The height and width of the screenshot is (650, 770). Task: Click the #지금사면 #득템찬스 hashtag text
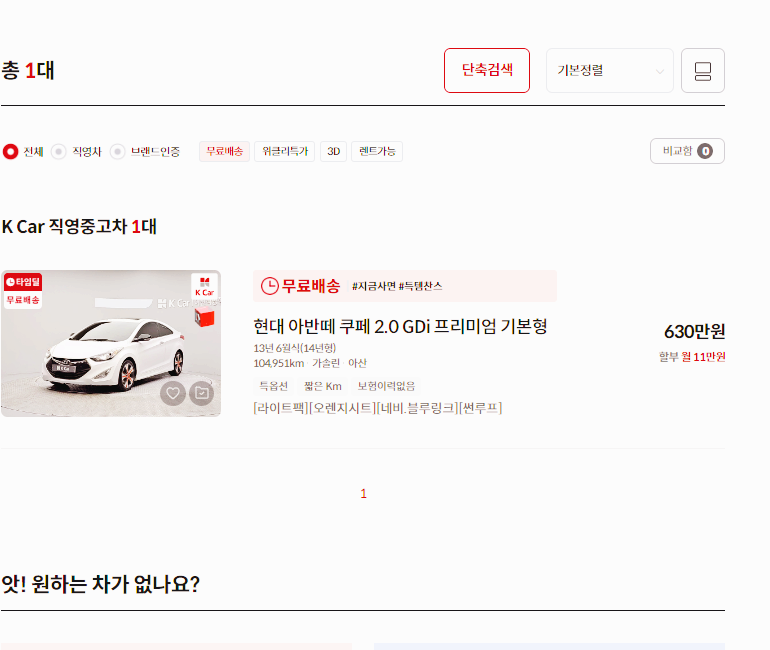(397, 286)
